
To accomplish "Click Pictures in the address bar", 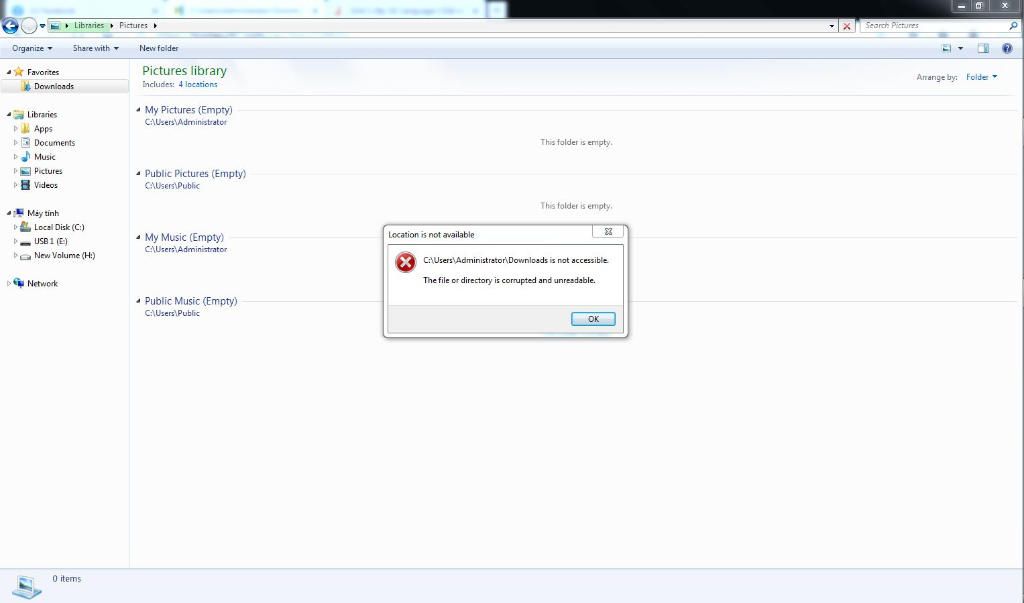I will pos(133,25).
